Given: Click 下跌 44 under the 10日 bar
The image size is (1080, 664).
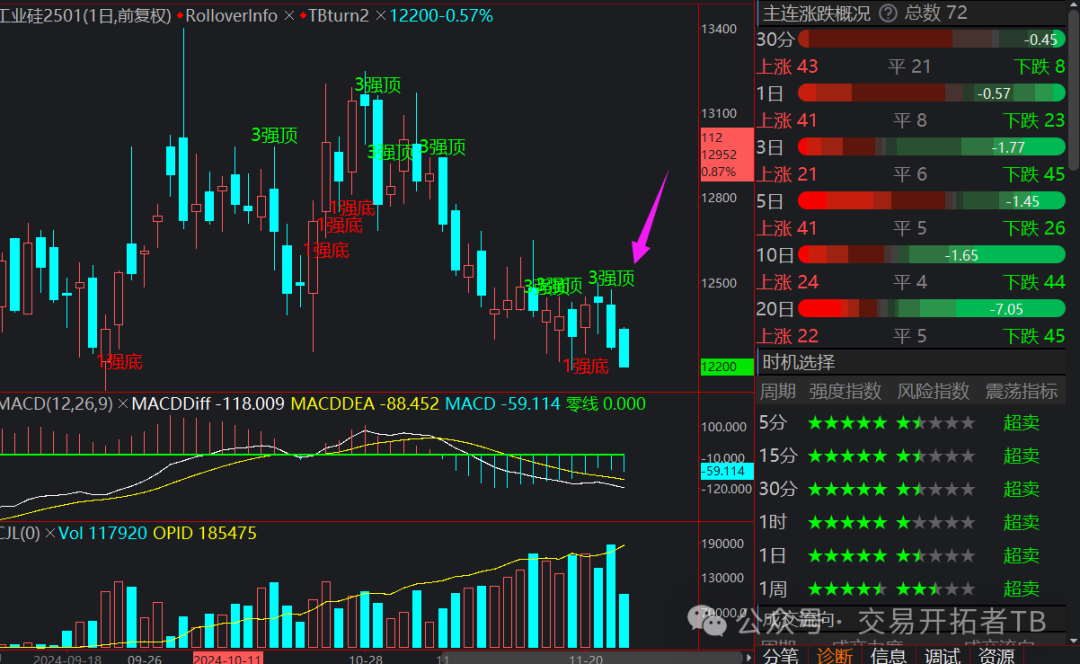Looking at the screenshot, I should click(1035, 282).
